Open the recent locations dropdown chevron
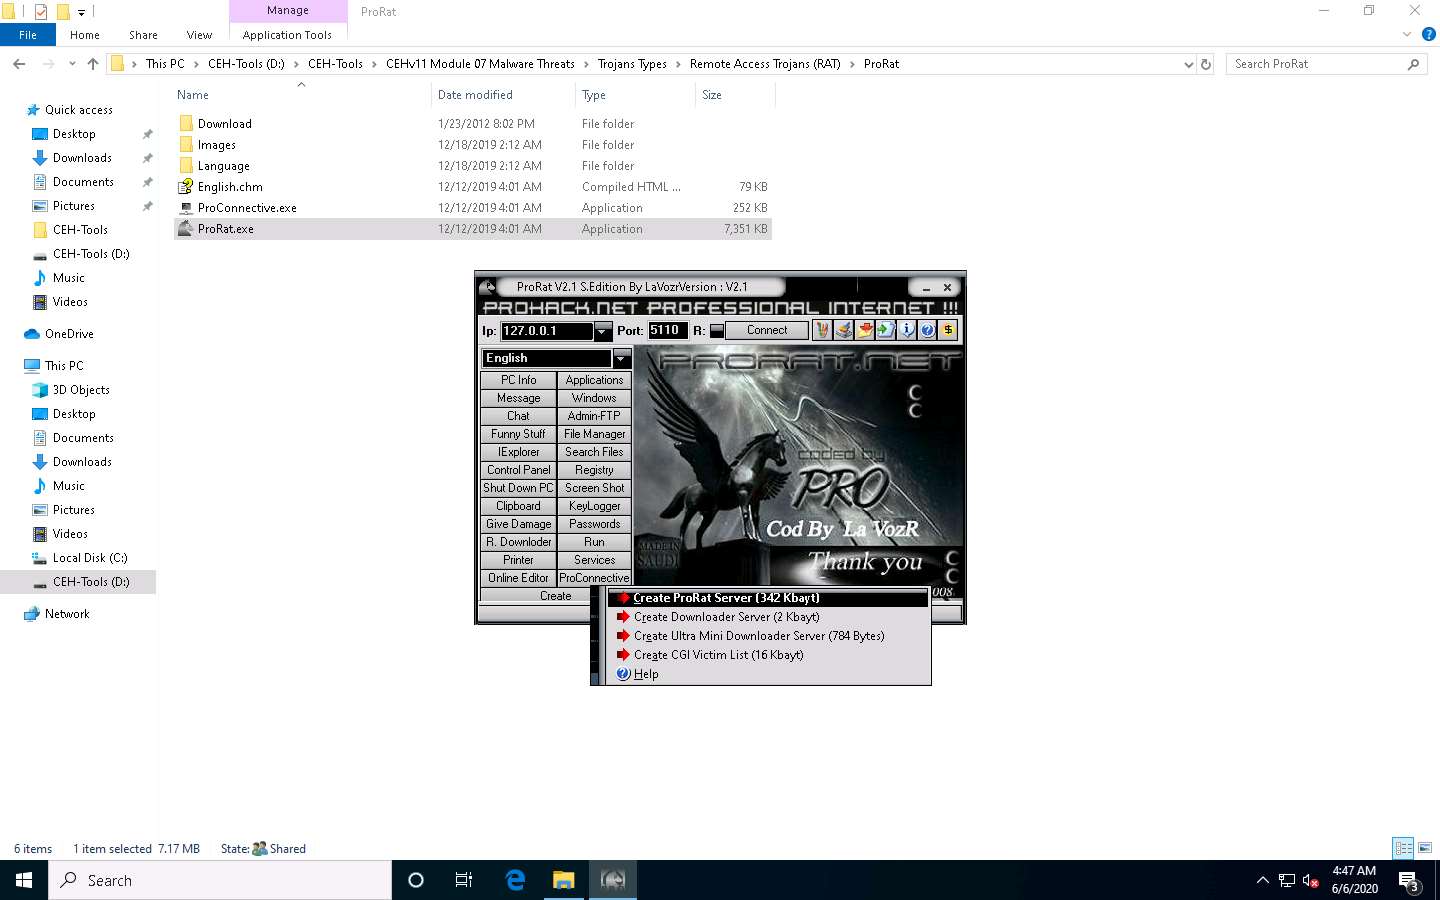 point(72,64)
